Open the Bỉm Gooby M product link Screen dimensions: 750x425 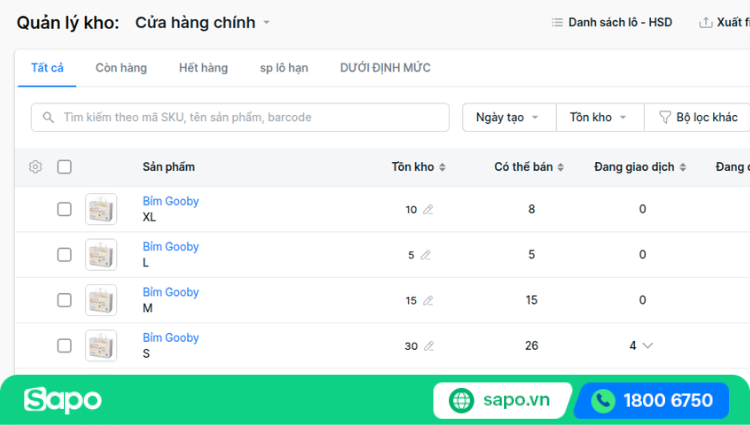coord(171,292)
